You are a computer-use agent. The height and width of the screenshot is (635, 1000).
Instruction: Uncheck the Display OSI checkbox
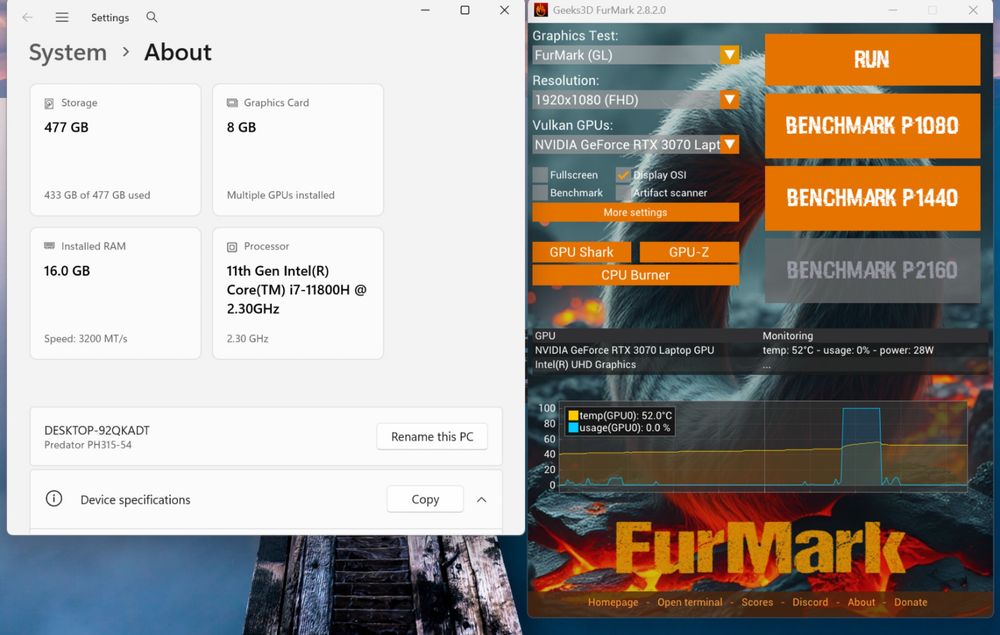[x=623, y=175]
